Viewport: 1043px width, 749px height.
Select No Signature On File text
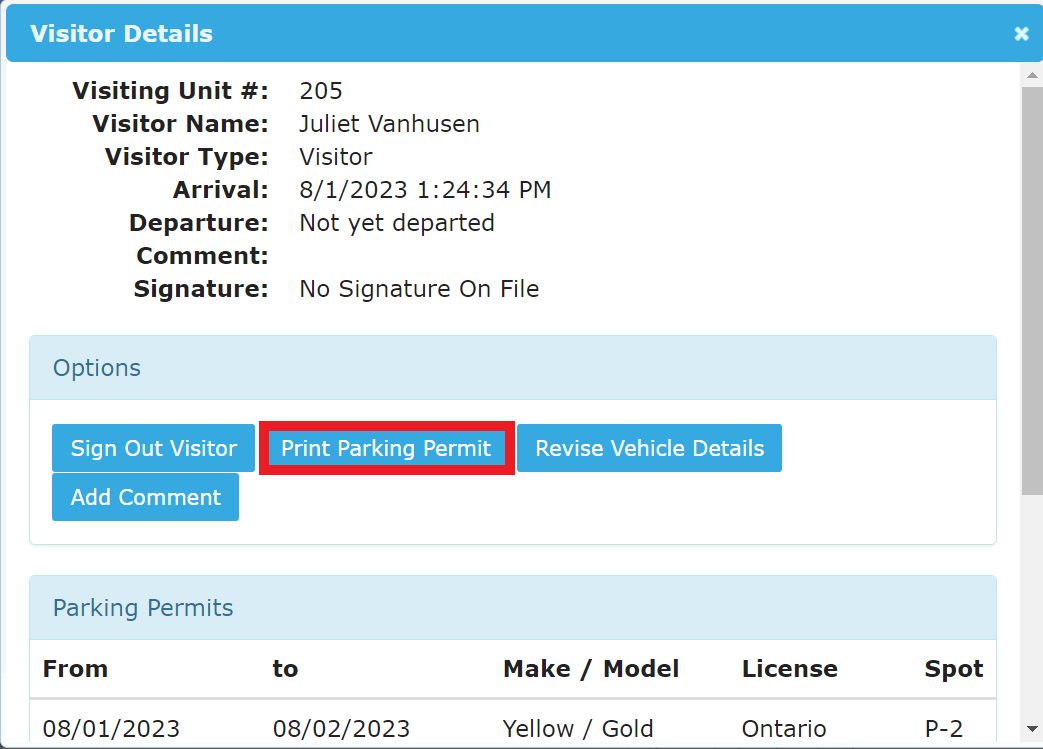(418, 288)
